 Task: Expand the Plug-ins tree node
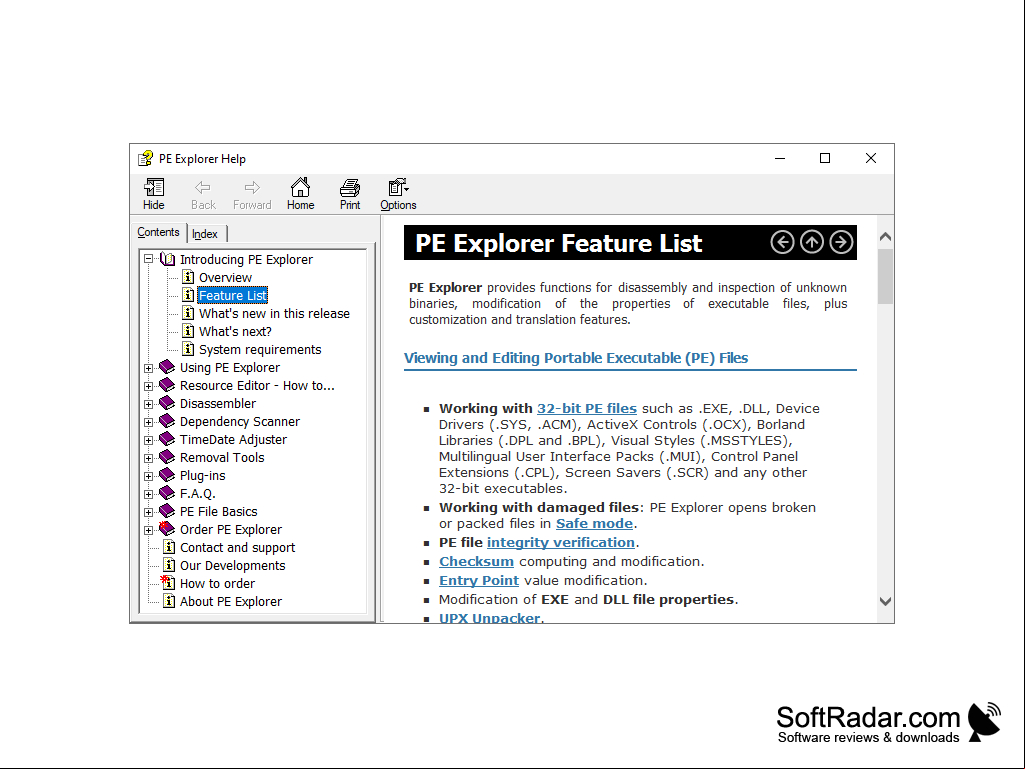148,476
